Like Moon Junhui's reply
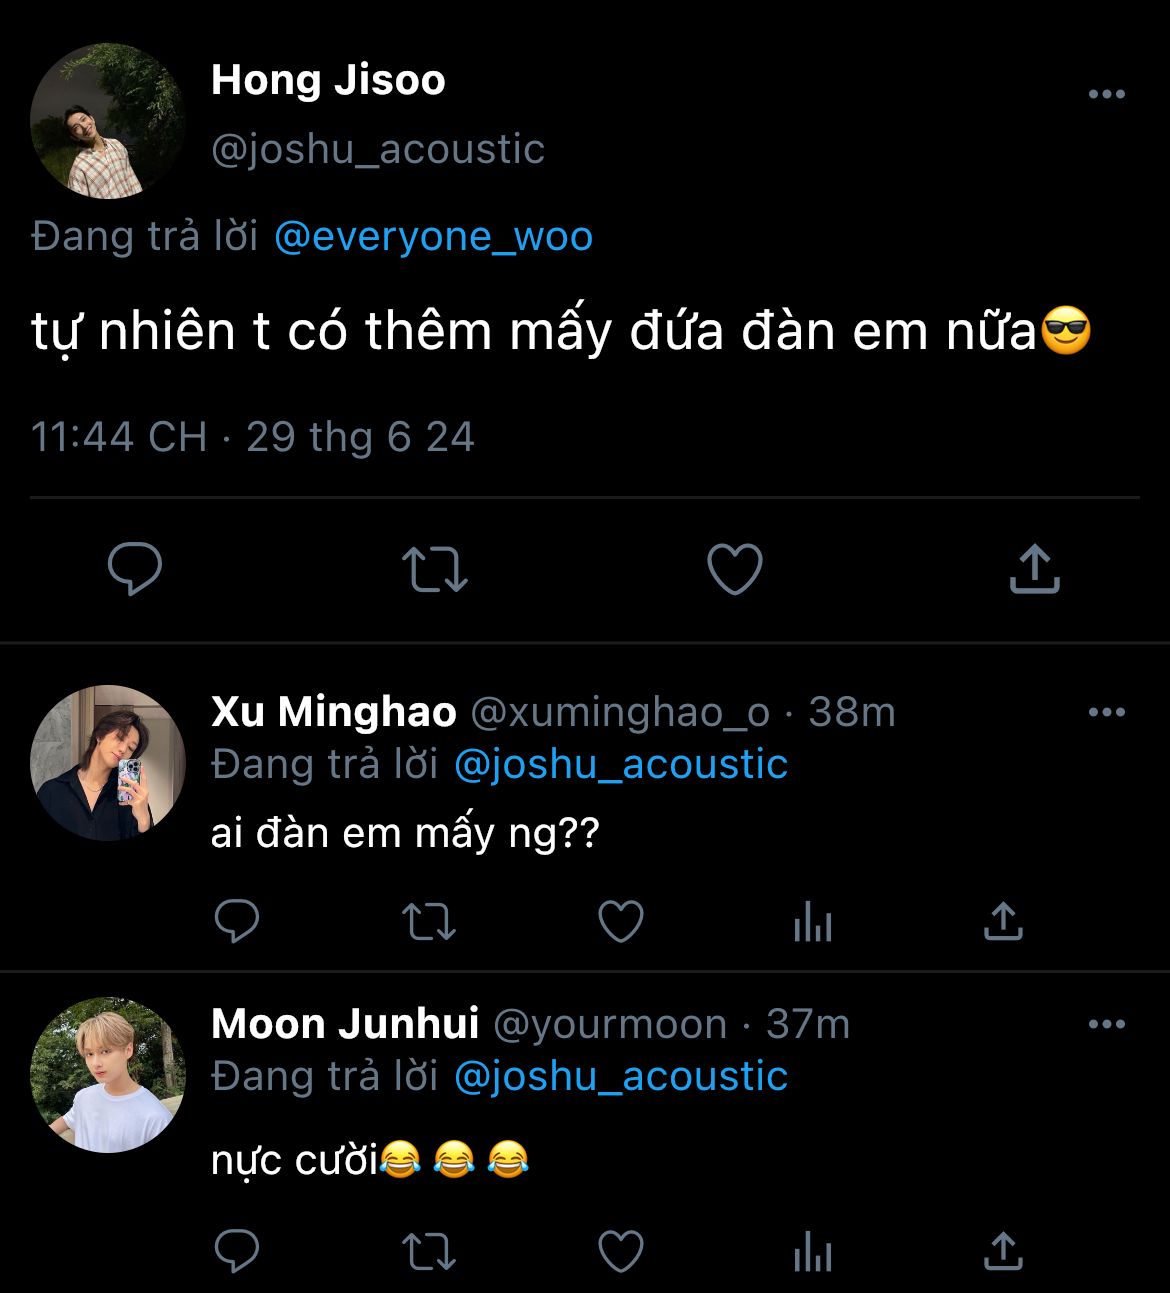1170x1293 pixels. click(x=621, y=1250)
